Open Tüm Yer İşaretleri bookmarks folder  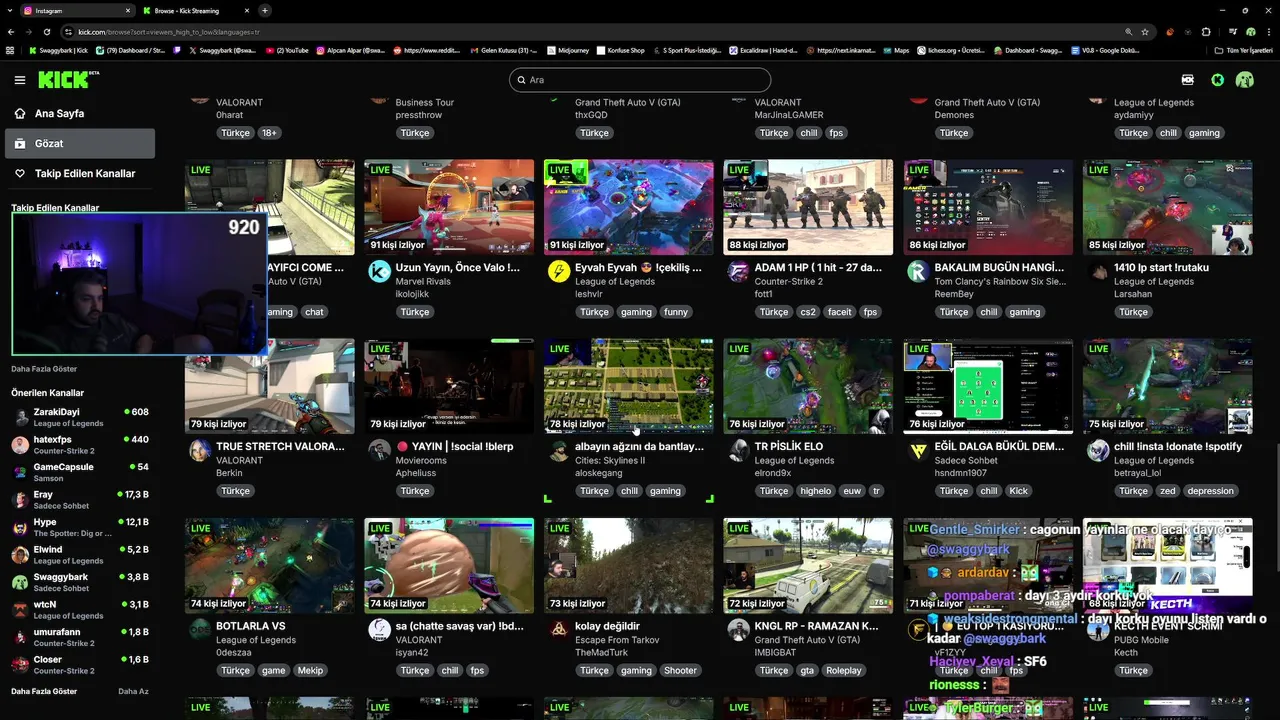click(1244, 50)
